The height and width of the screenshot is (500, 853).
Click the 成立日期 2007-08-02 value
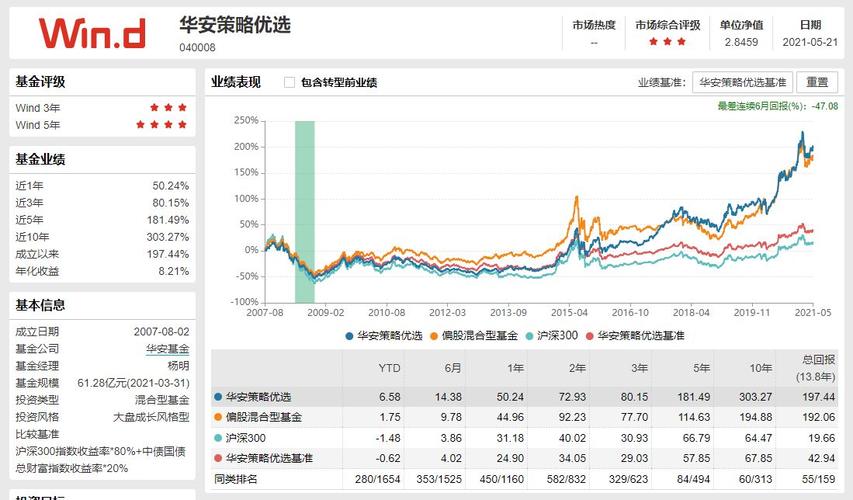point(162,331)
